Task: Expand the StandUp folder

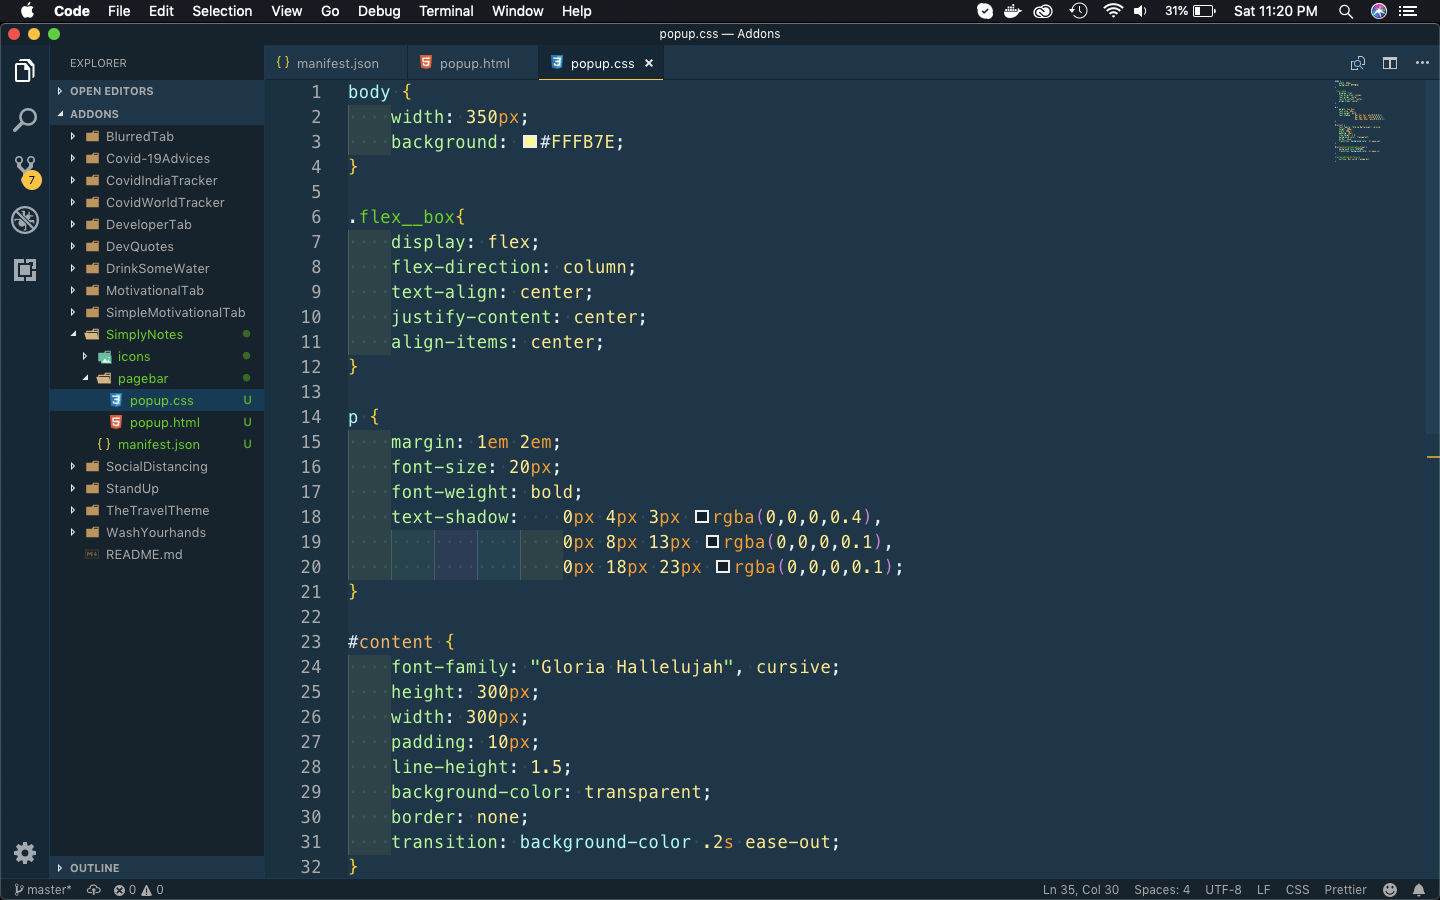Action: [x=157, y=488]
